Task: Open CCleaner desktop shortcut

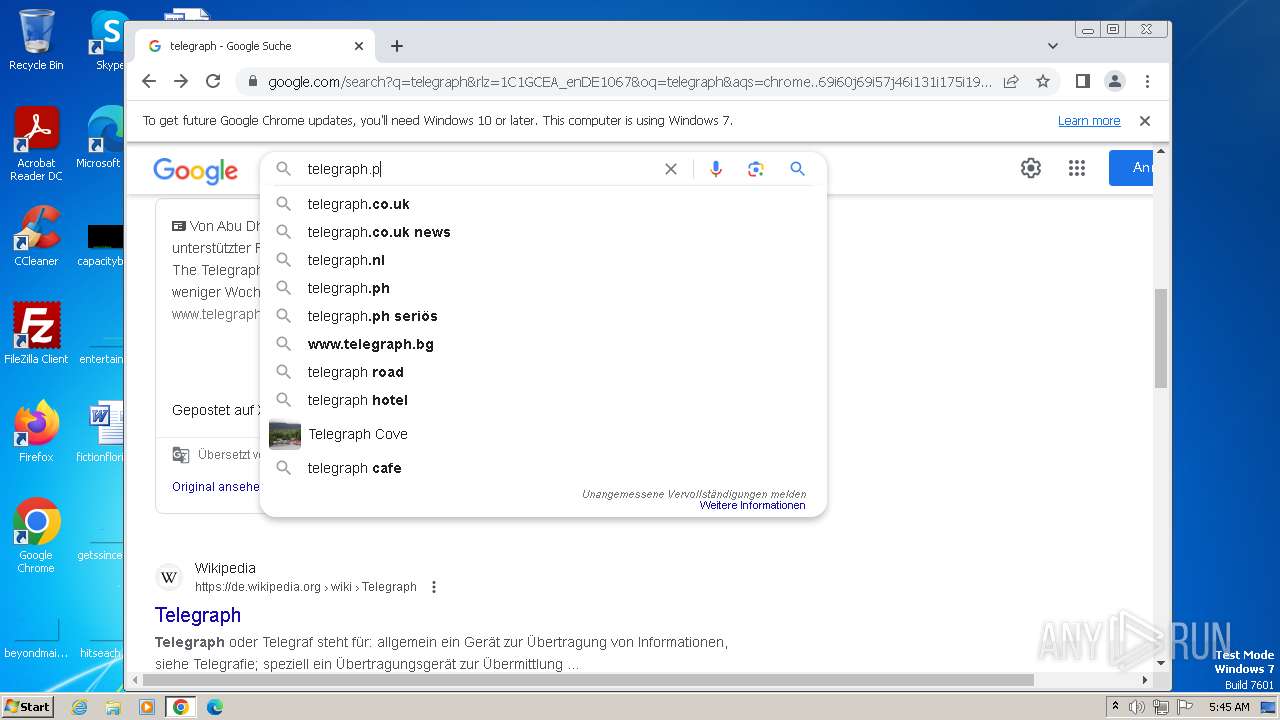Action: click(x=36, y=236)
